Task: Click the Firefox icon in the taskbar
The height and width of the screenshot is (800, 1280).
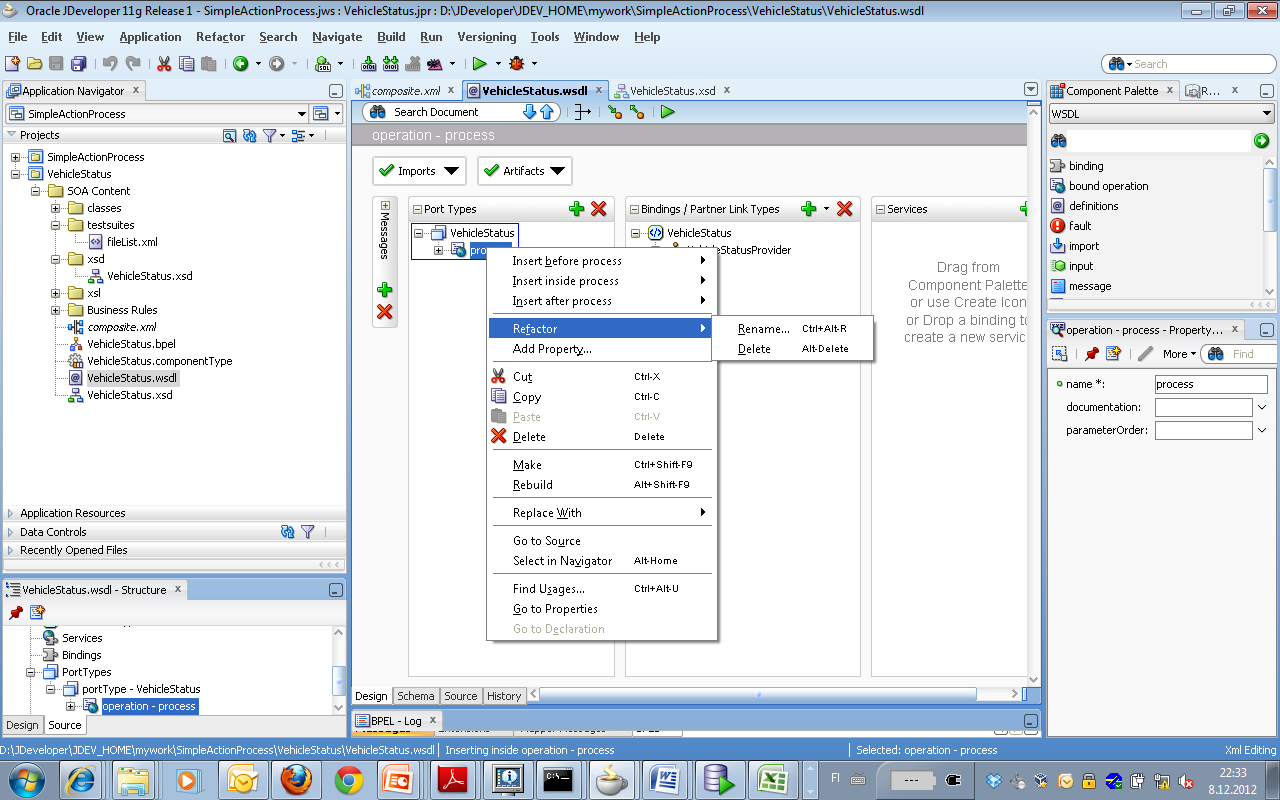Action: pyautogui.click(x=294, y=778)
